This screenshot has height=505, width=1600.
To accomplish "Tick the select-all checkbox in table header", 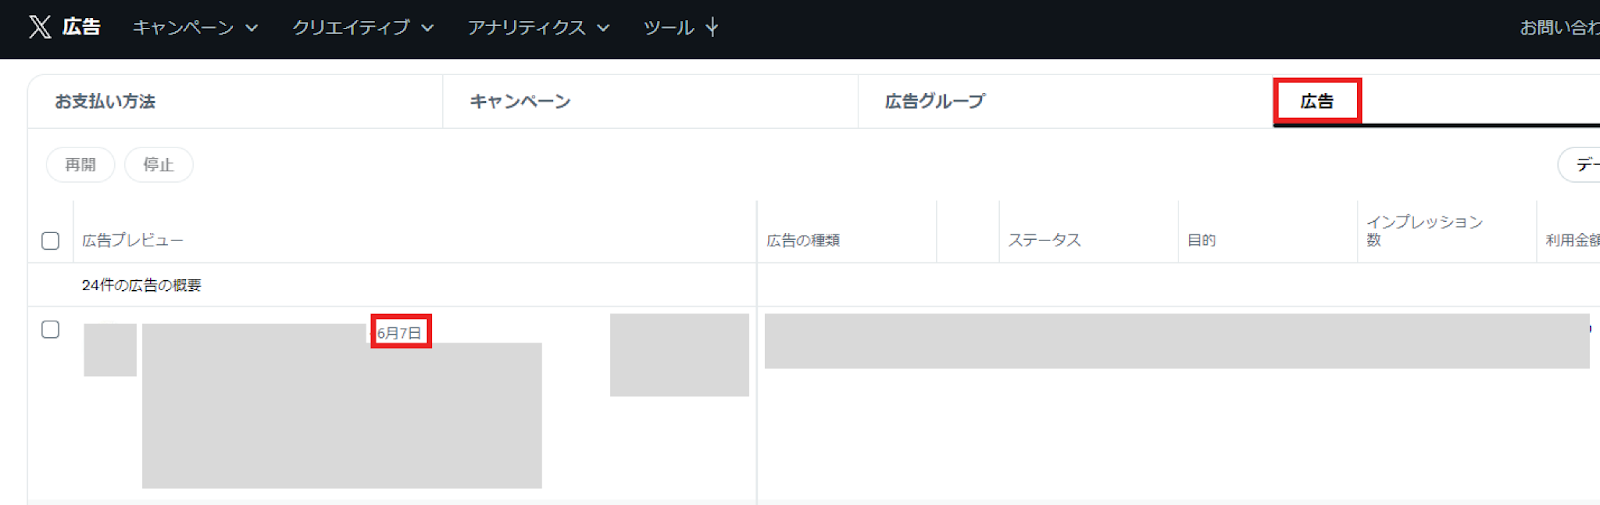I will [50, 241].
